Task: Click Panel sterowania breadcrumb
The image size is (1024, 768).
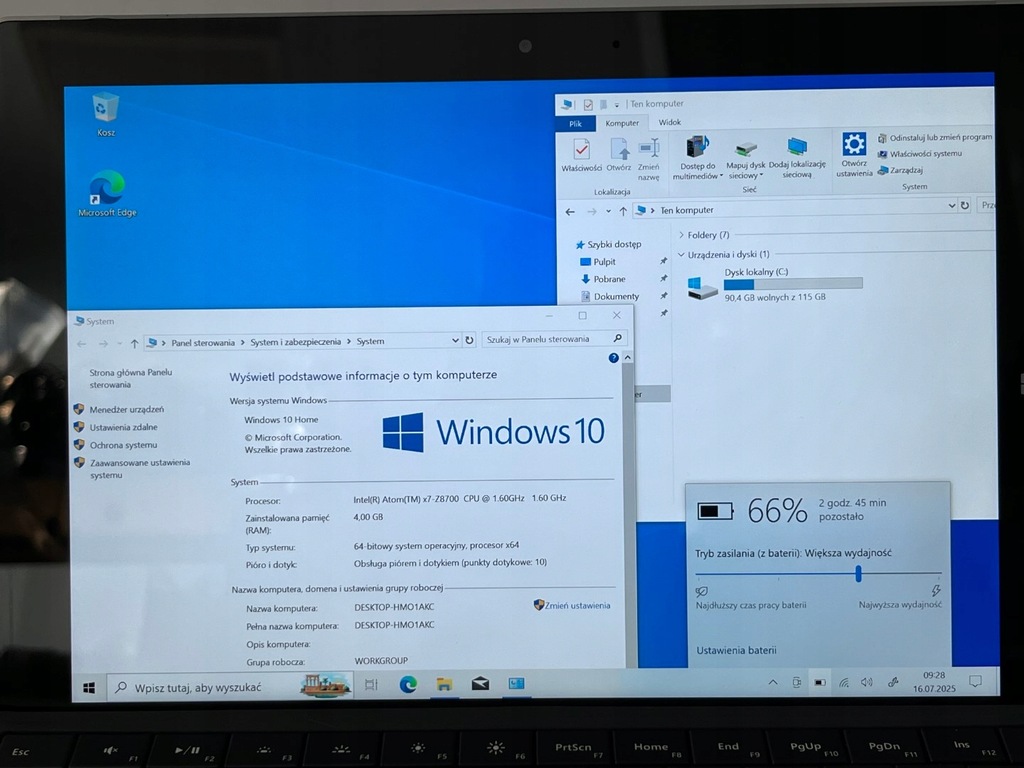Action: 202,343
